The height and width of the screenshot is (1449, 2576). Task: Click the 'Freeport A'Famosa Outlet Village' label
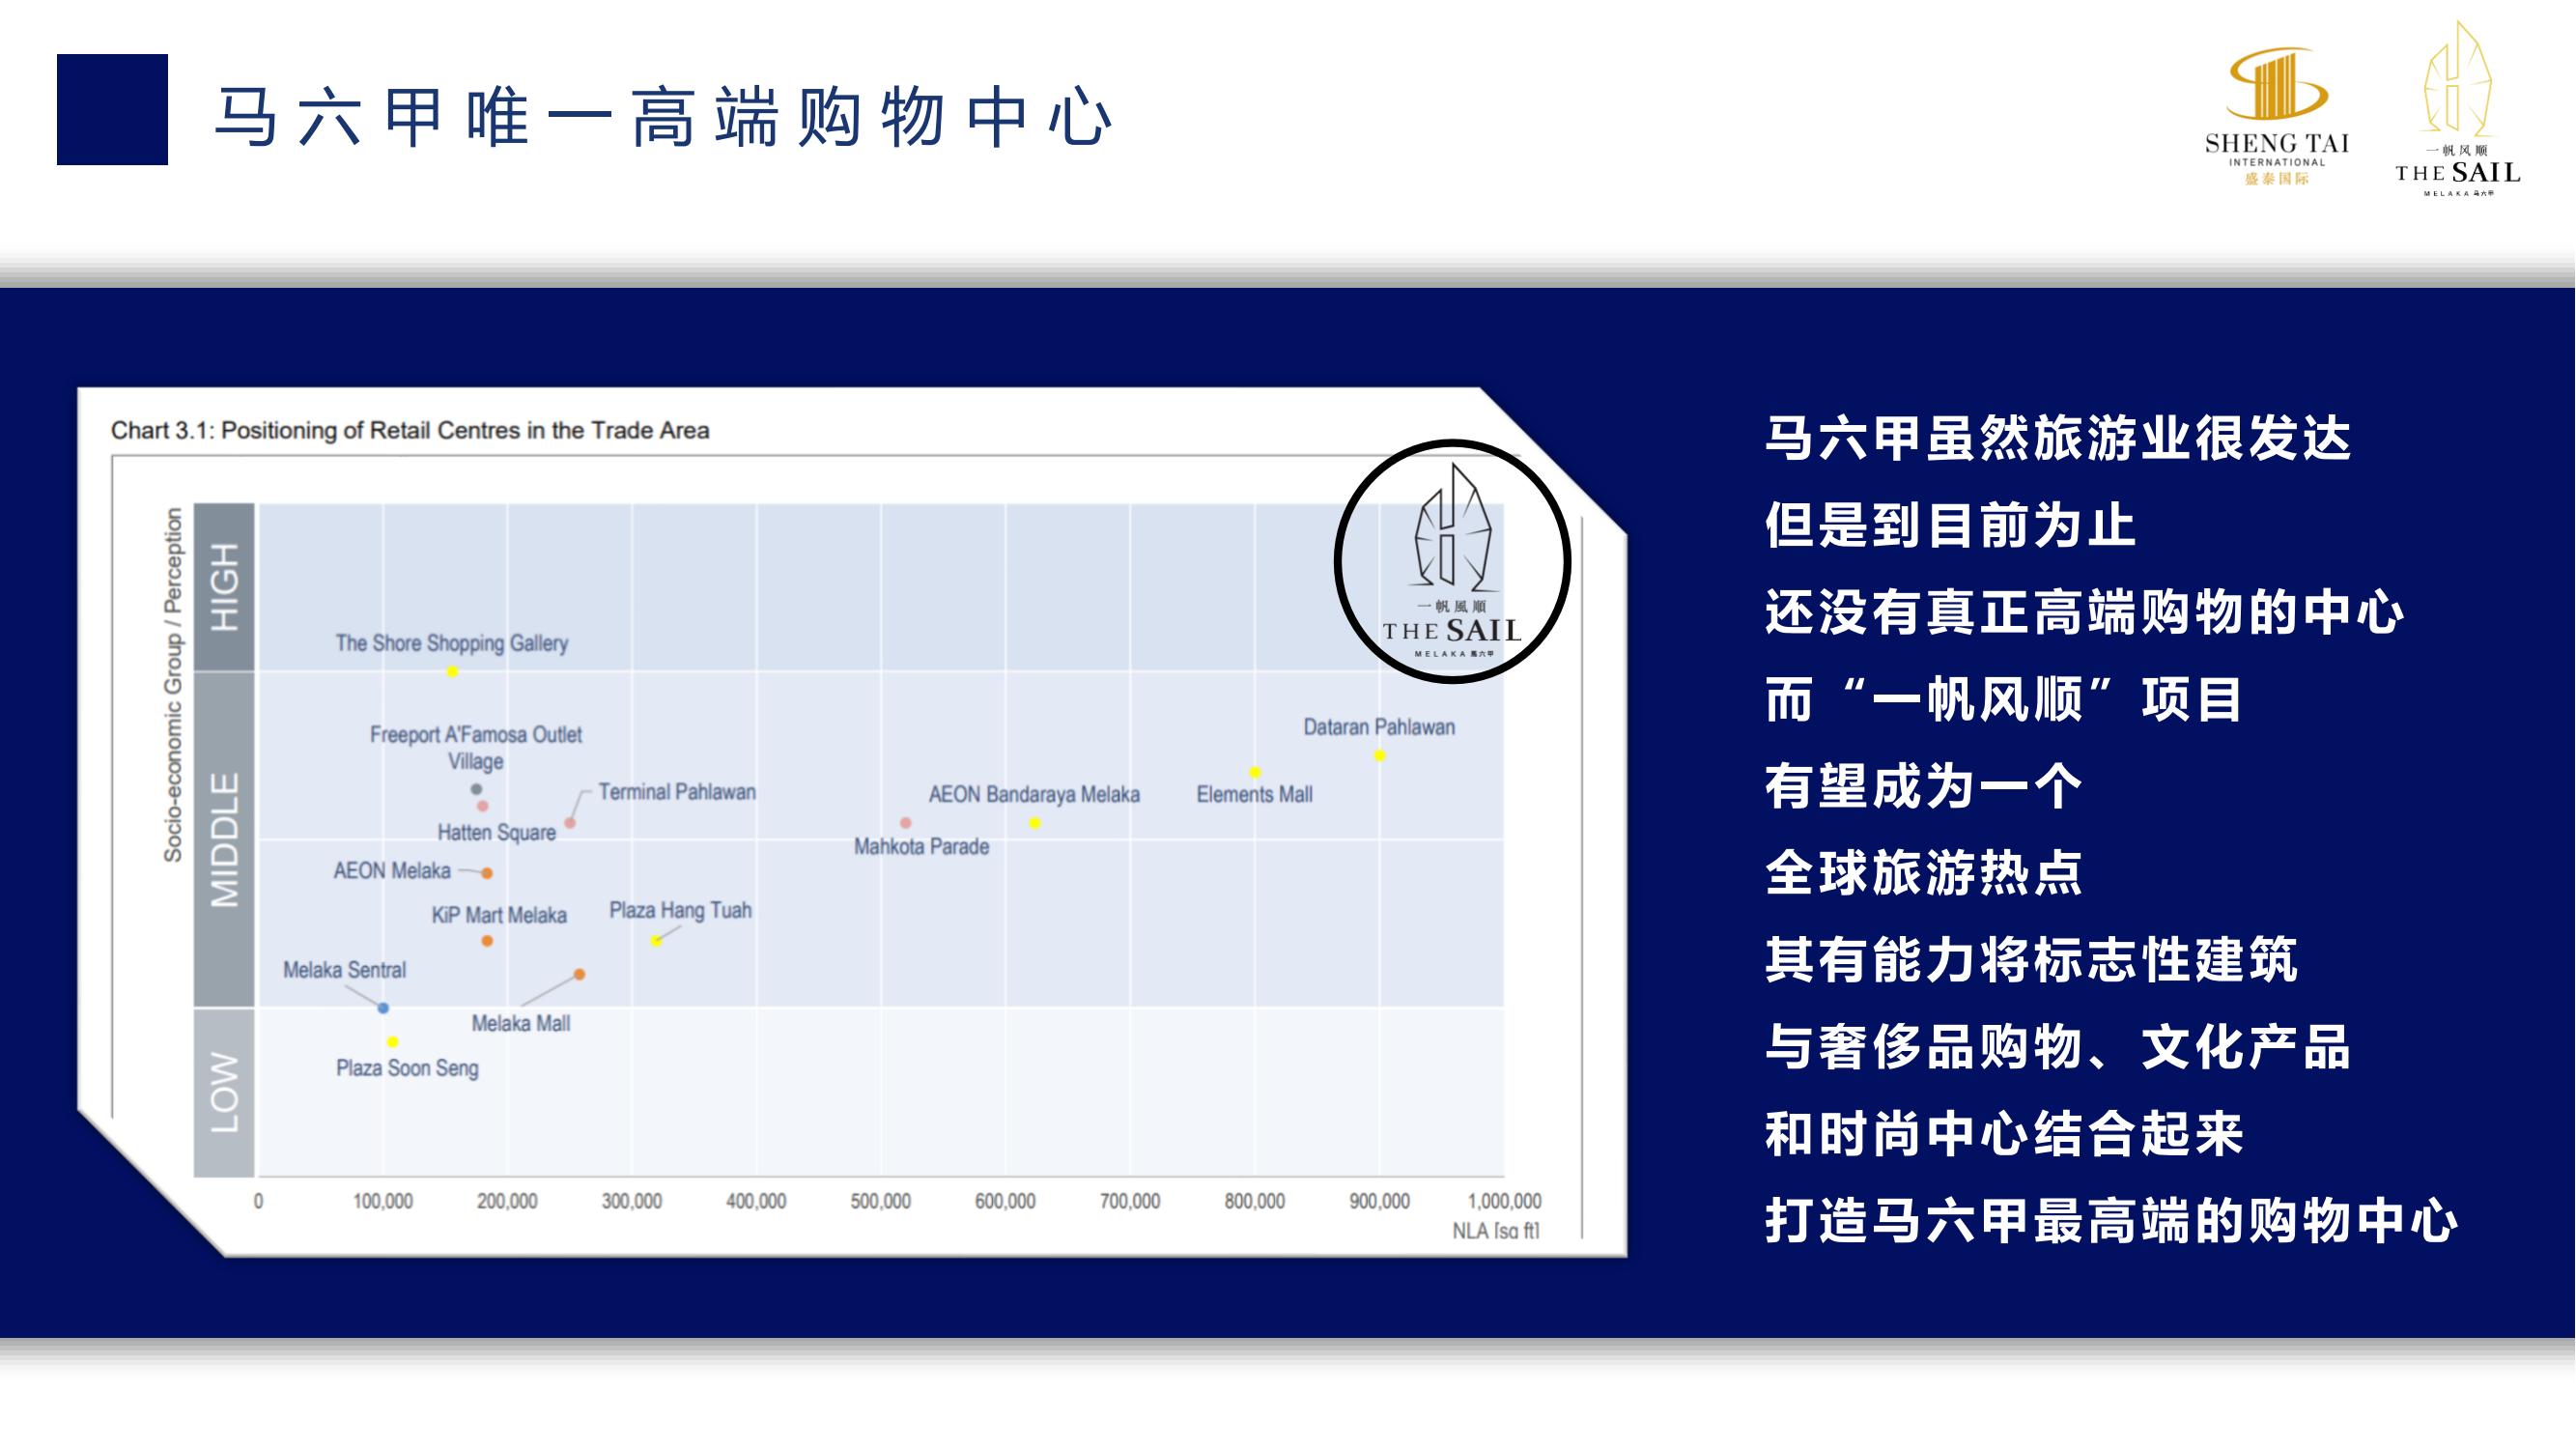pyautogui.click(x=476, y=748)
